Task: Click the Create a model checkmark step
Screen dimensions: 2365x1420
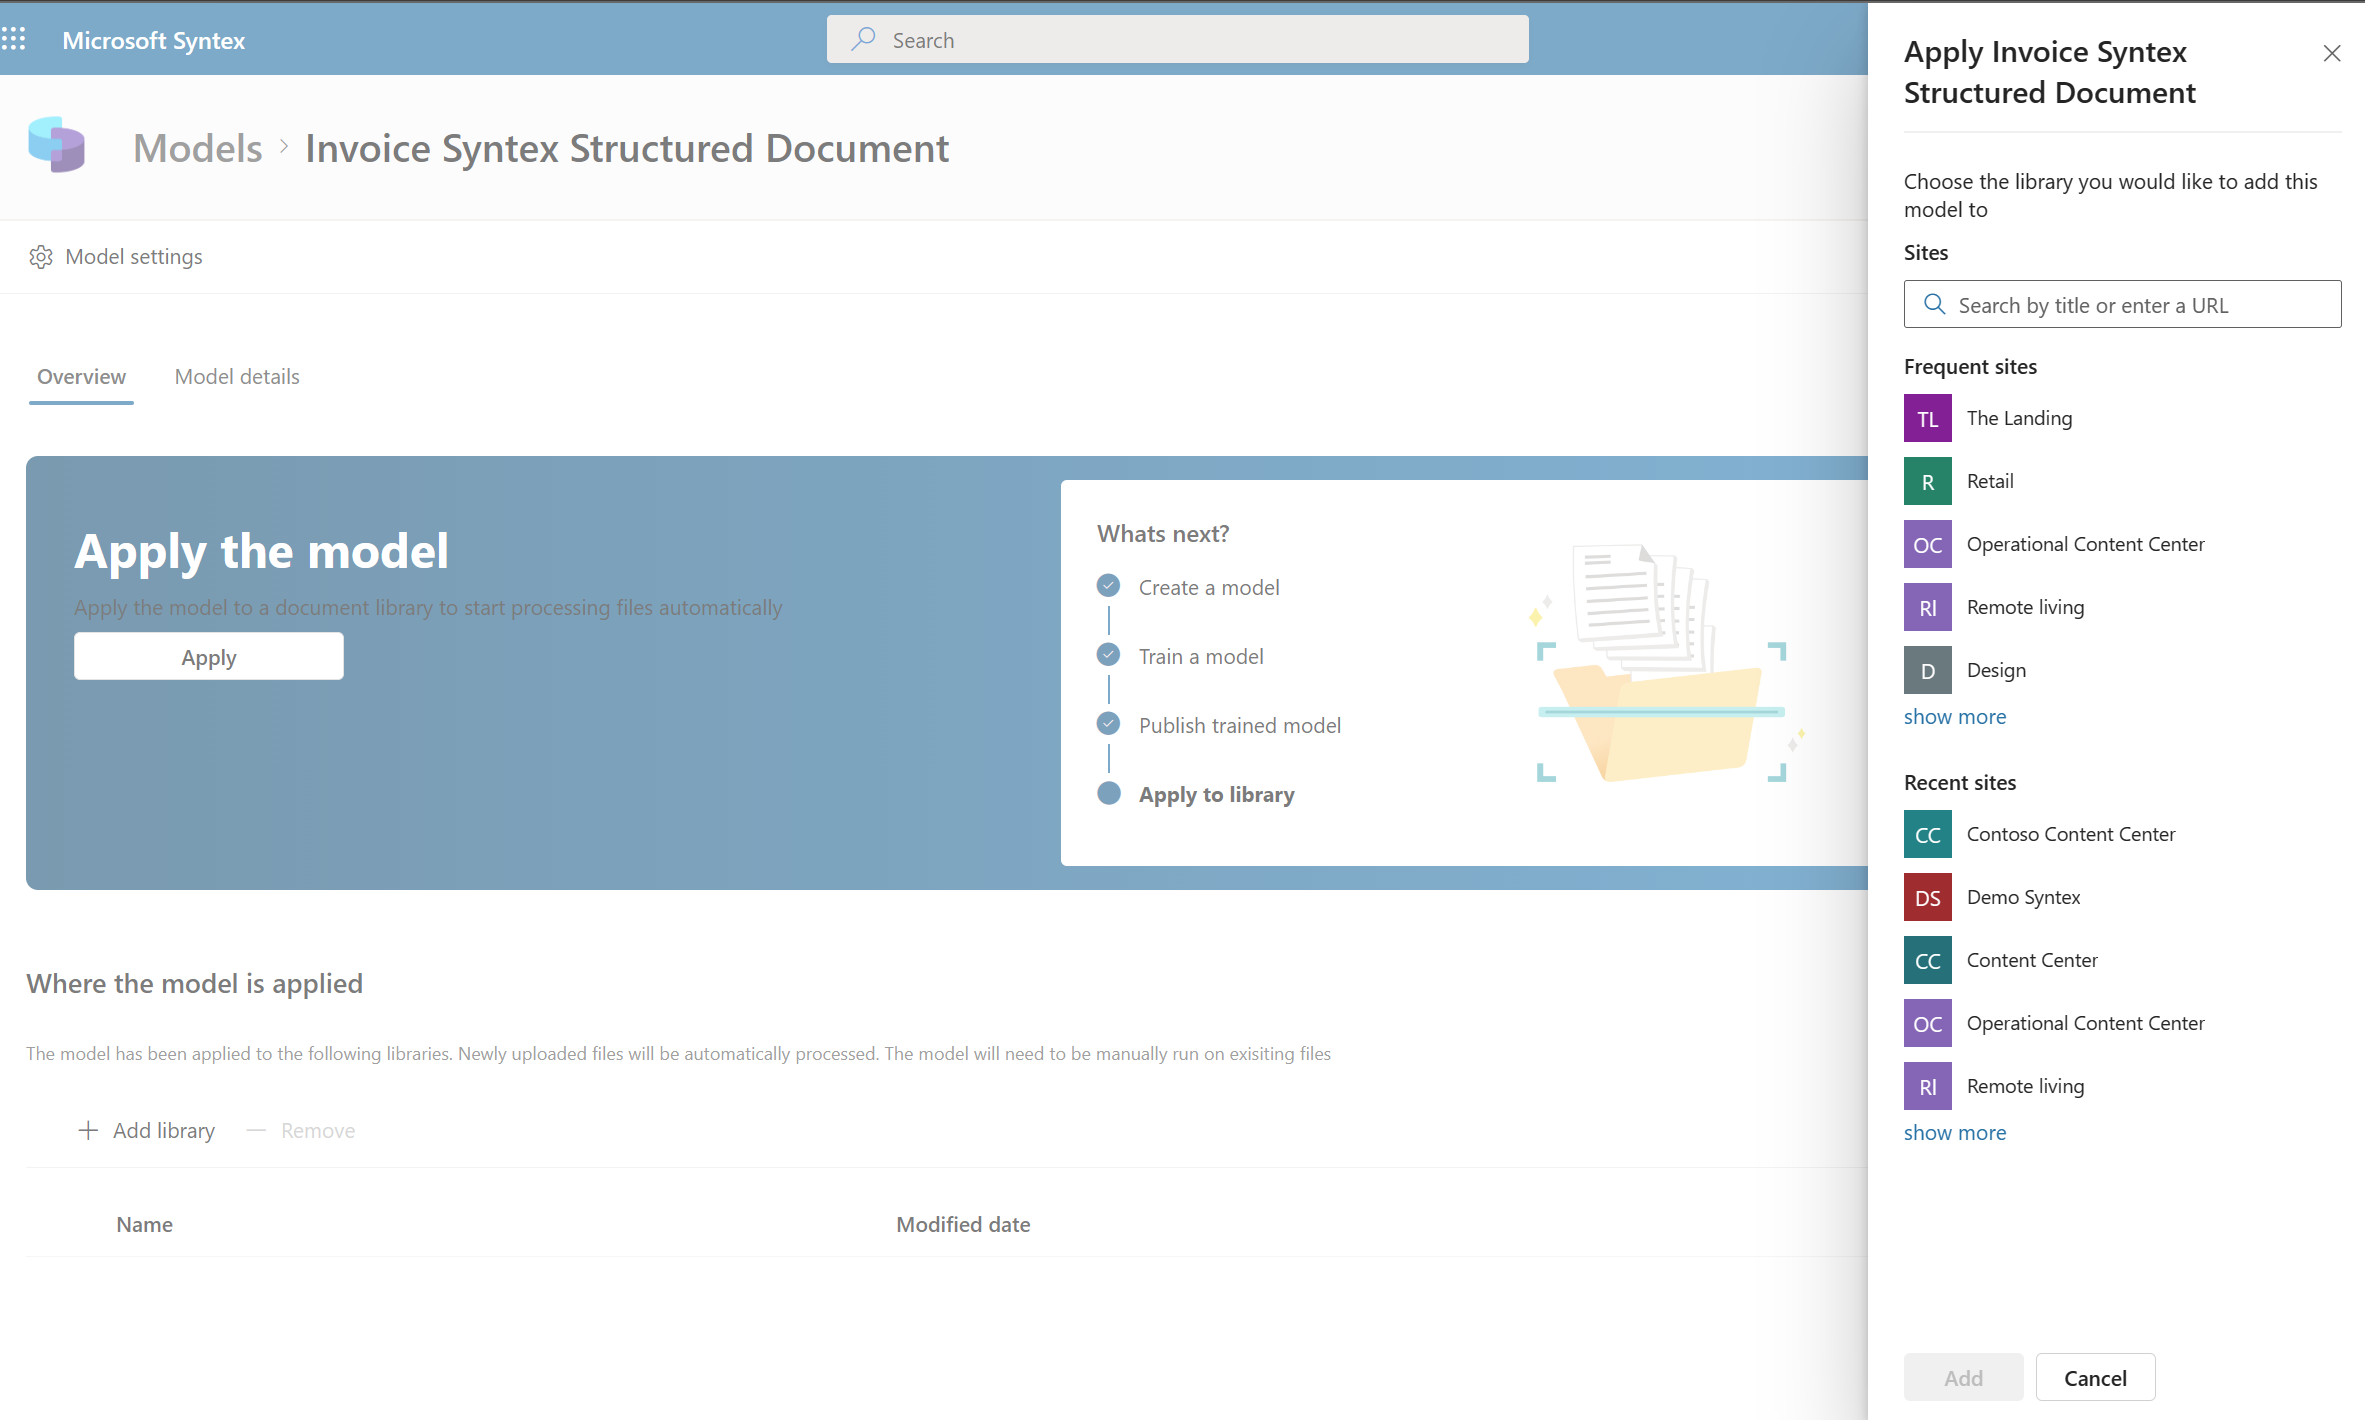Action: [x=1108, y=586]
